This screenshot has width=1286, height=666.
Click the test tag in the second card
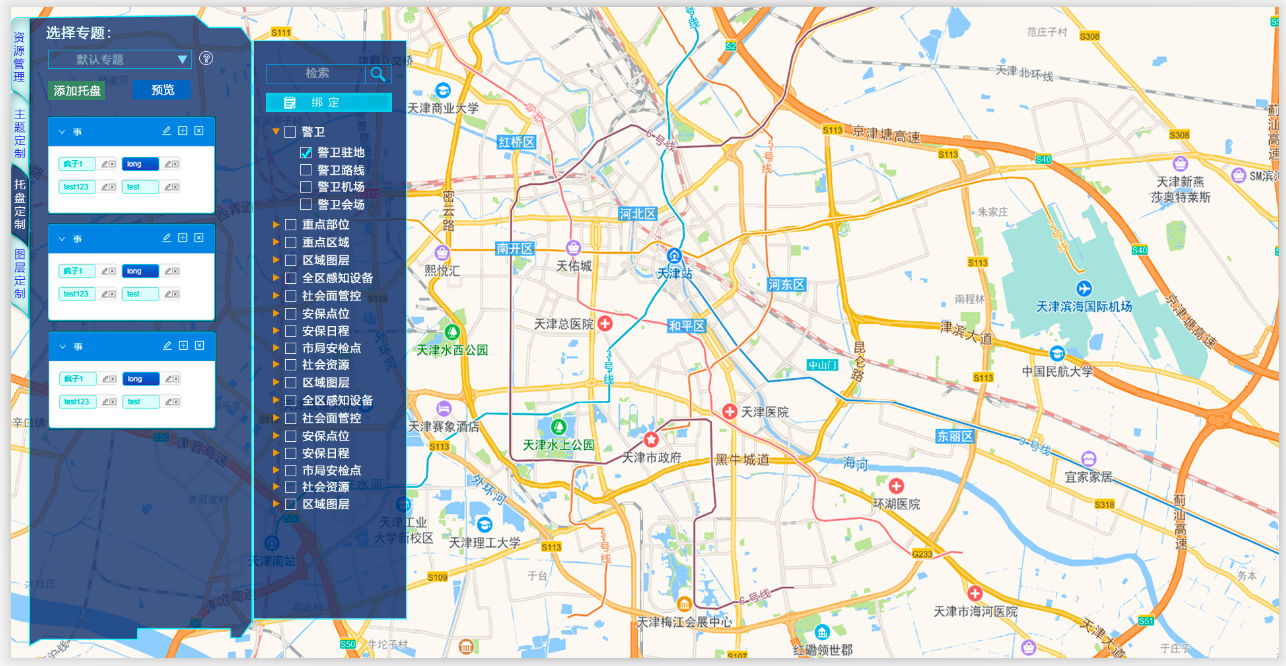pos(140,294)
